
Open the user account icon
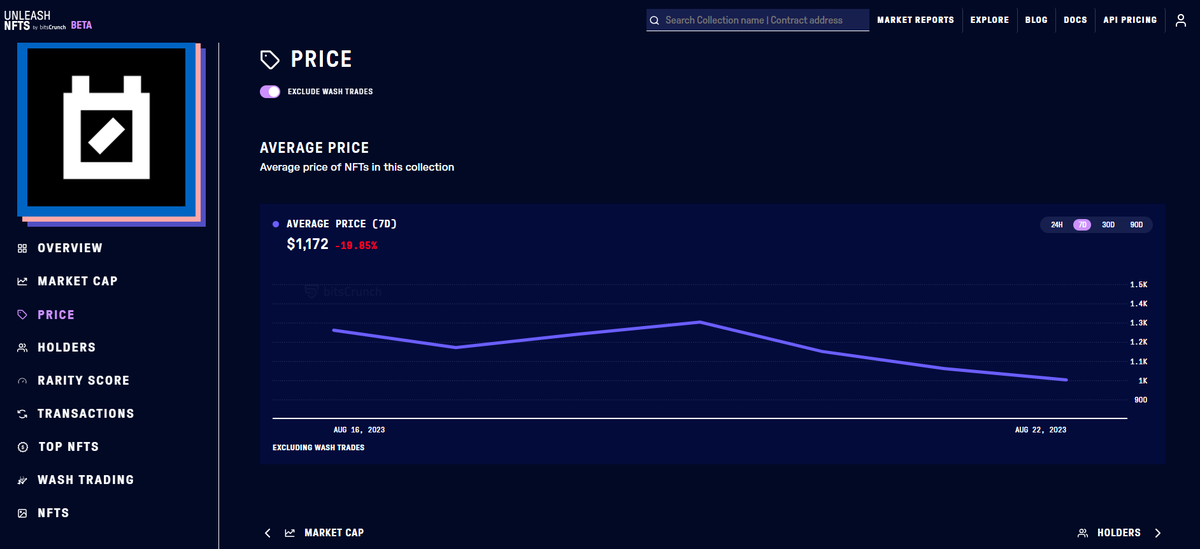pyautogui.click(x=1181, y=20)
